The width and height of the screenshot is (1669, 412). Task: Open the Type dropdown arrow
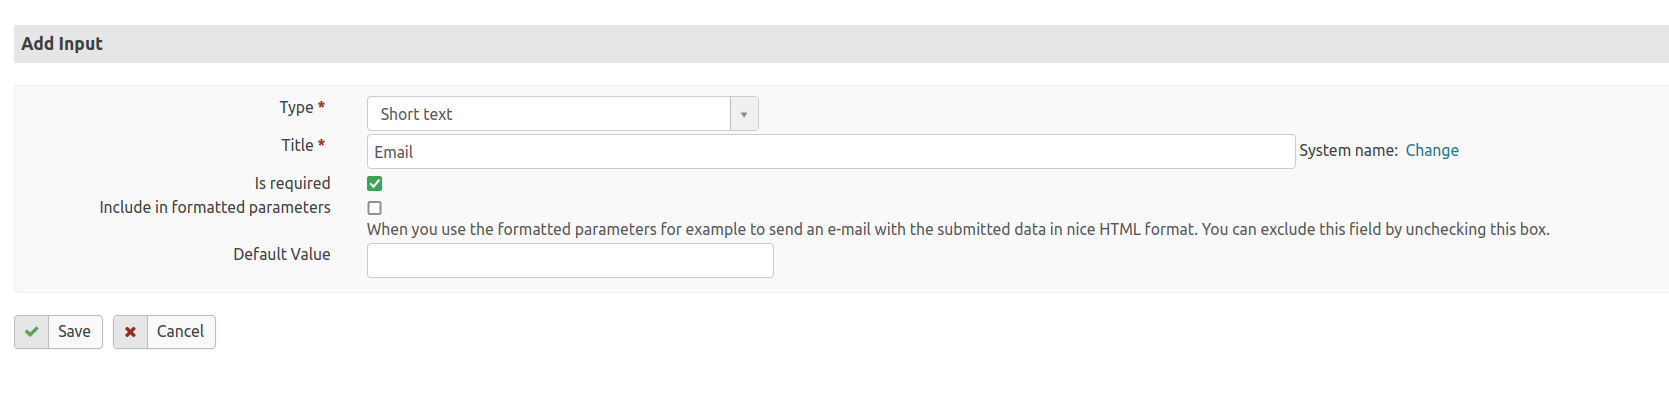click(744, 114)
